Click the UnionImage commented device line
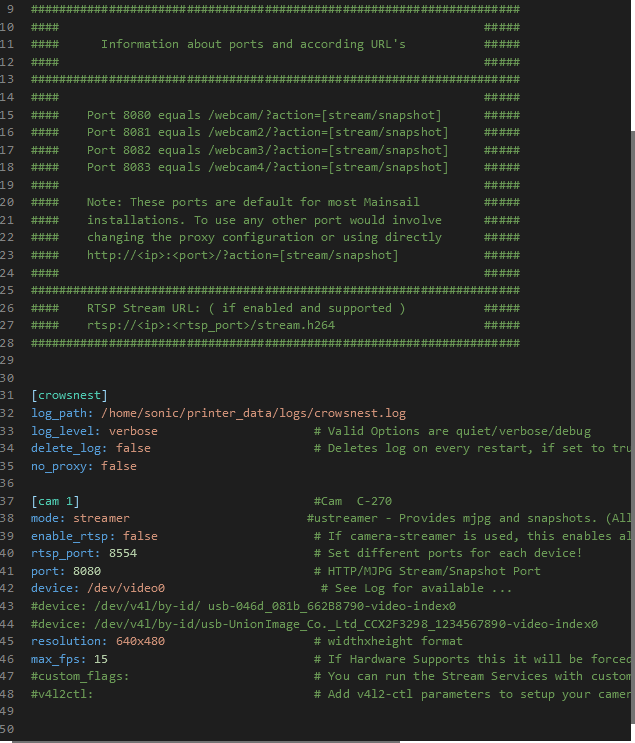 (x=314, y=624)
